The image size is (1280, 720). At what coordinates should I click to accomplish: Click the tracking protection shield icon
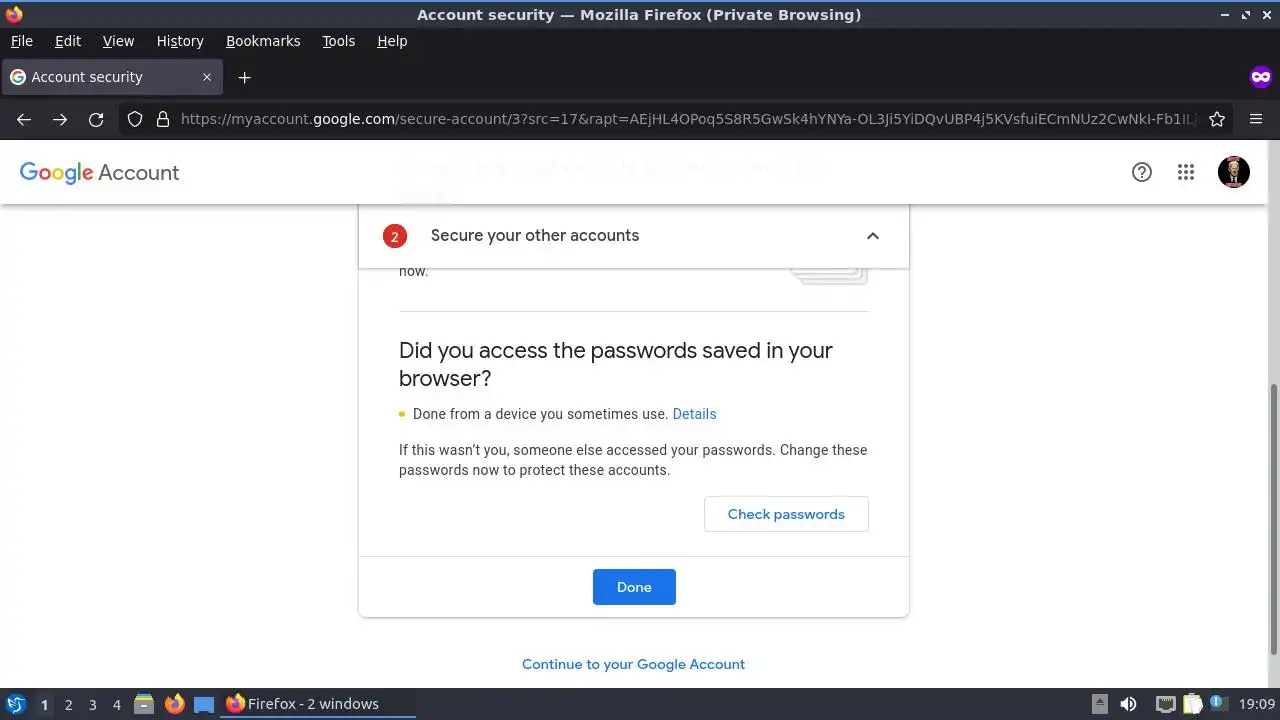135,119
